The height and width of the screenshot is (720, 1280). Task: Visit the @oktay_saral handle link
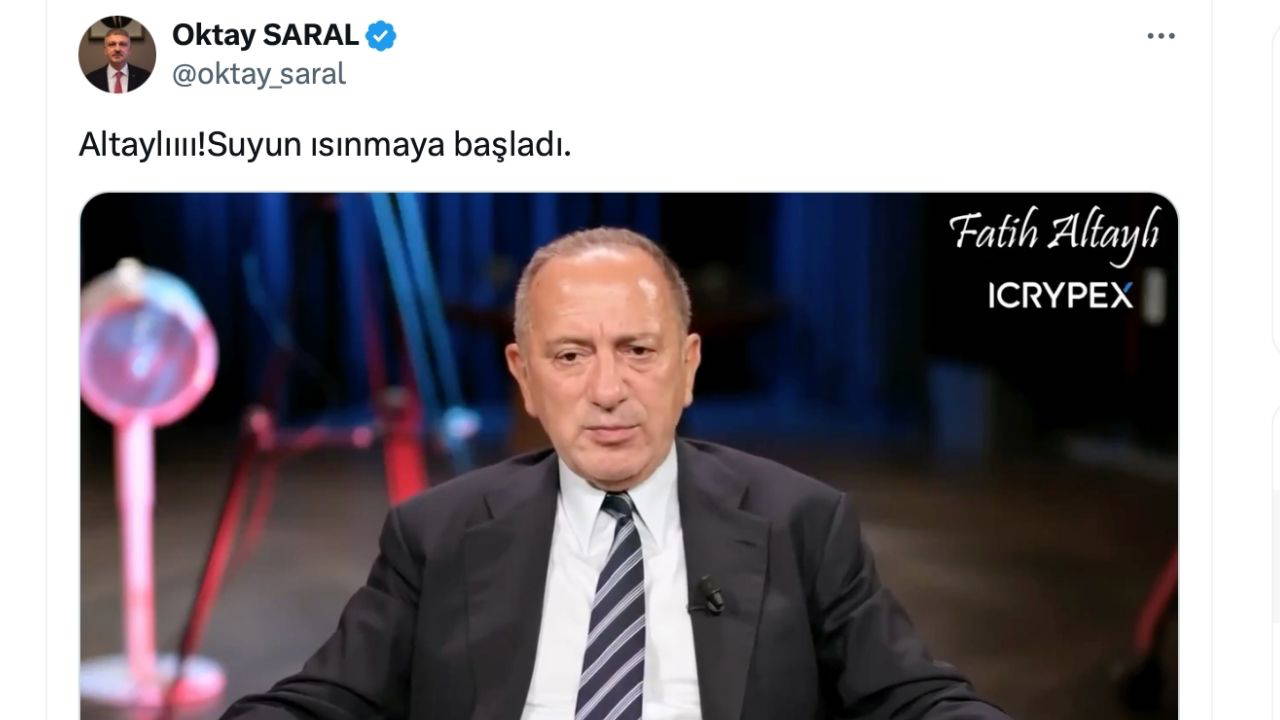tap(259, 75)
